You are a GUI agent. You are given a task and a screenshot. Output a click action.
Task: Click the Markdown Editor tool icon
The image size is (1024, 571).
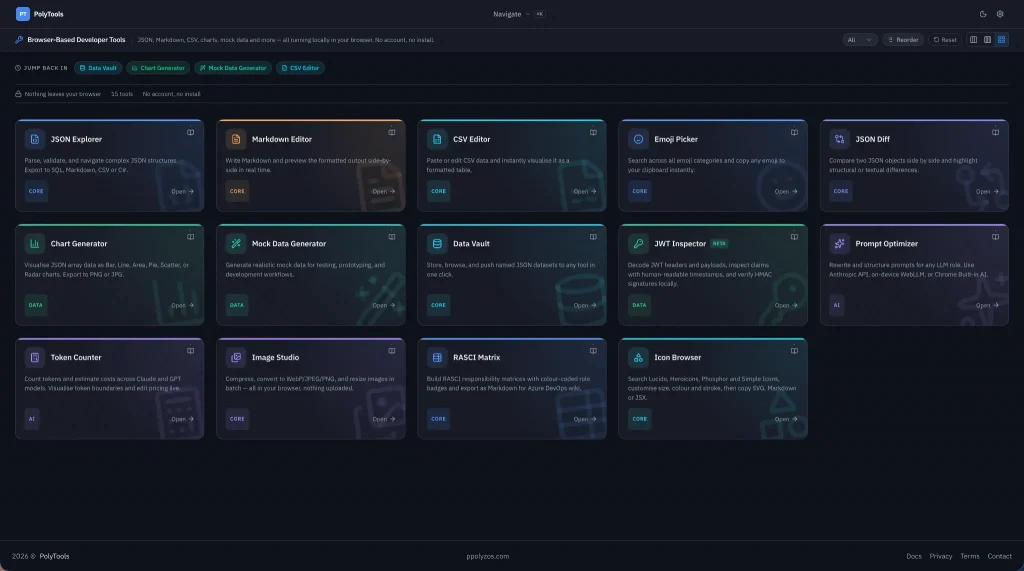(236, 139)
